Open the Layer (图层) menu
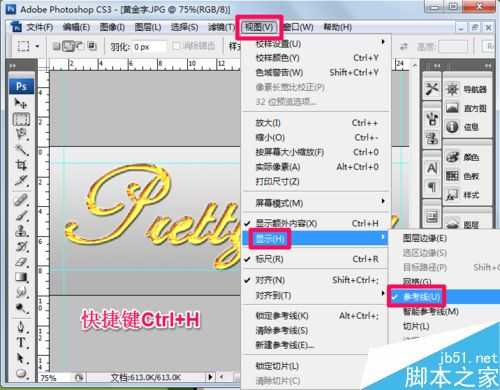500x390 pixels. pos(148,27)
